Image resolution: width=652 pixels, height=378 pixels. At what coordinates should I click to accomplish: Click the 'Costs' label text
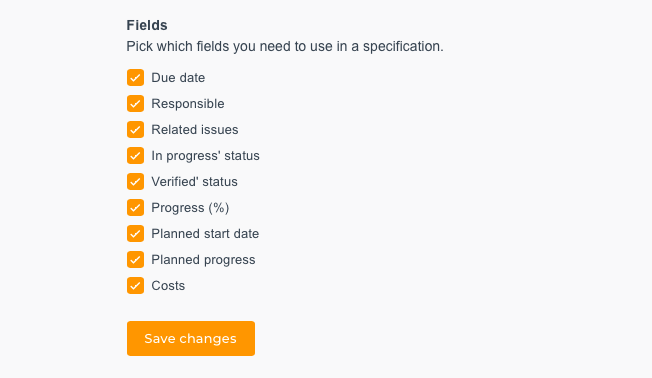168,286
